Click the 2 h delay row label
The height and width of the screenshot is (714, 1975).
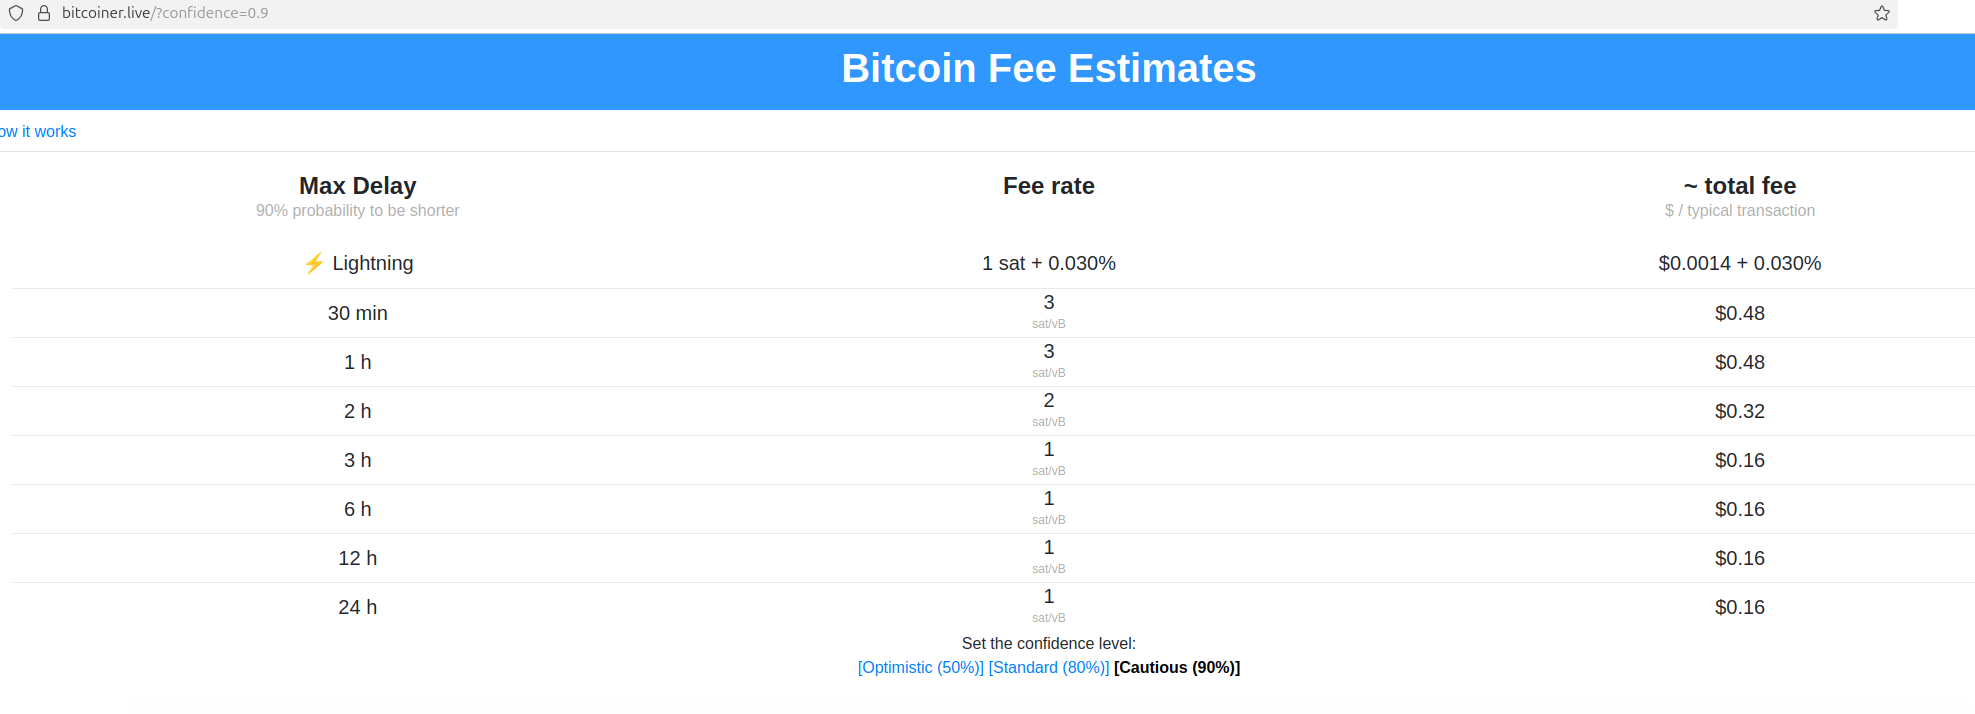click(x=357, y=411)
